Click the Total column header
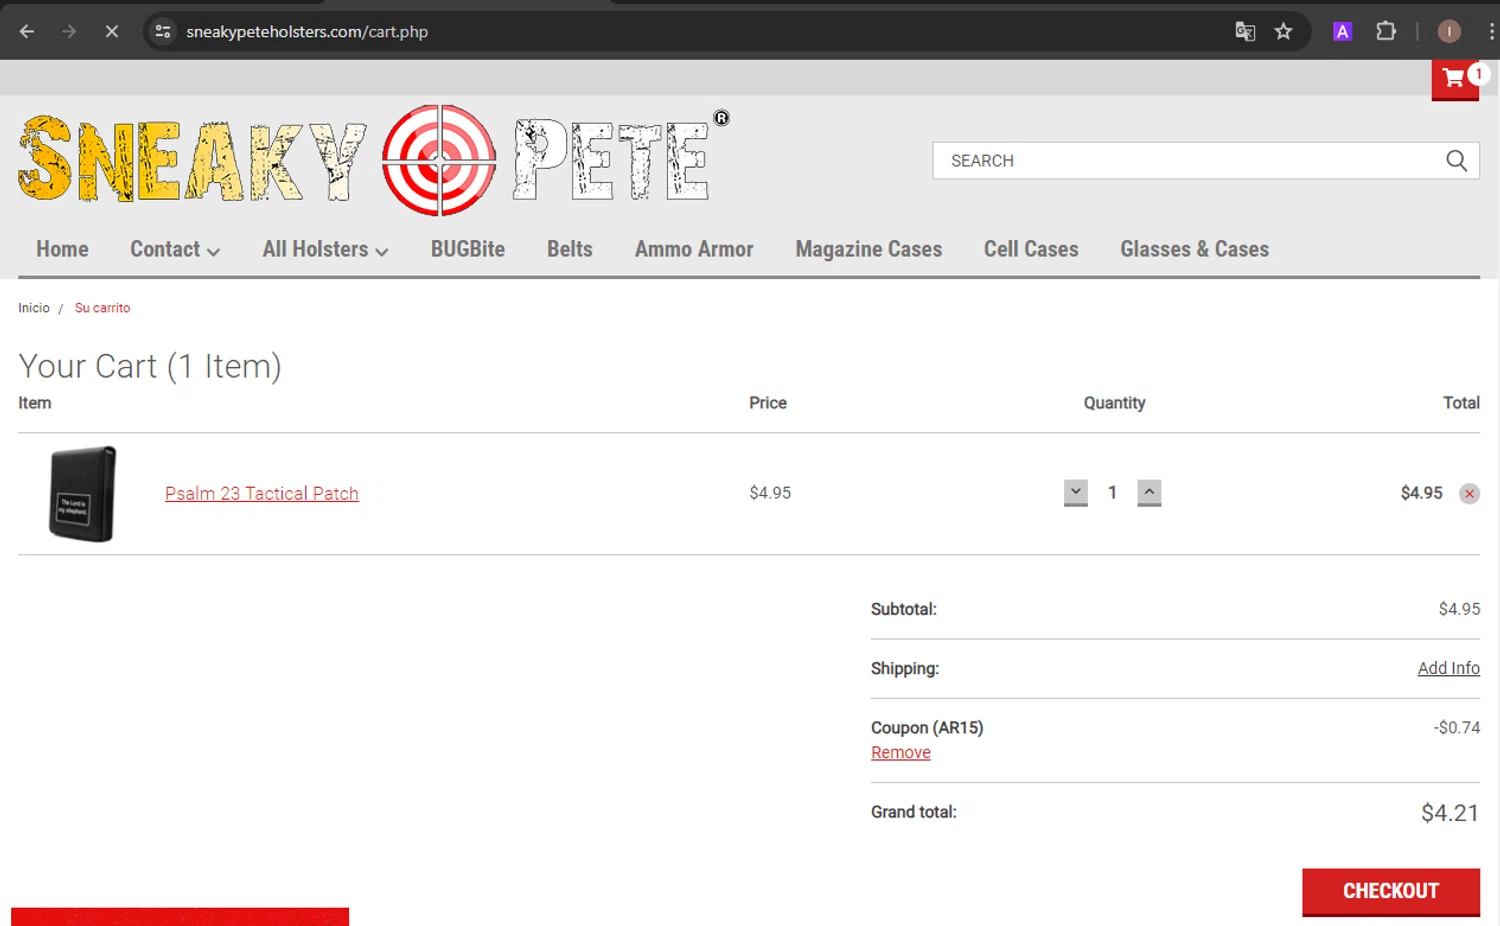 click(x=1461, y=403)
